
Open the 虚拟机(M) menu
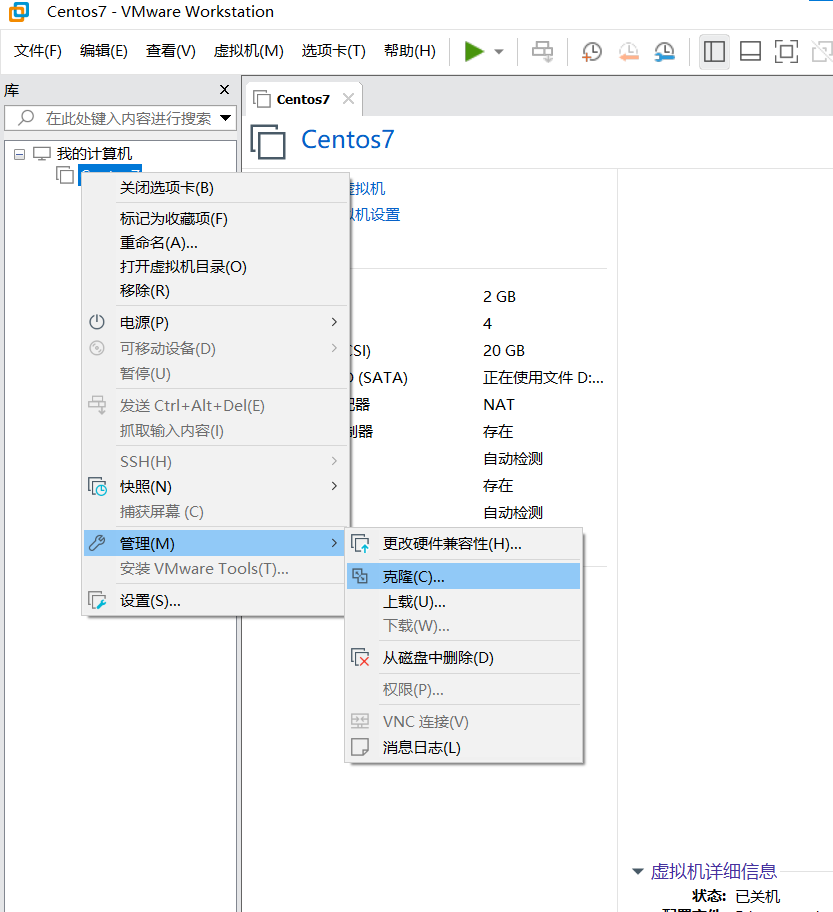pyautogui.click(x=248, y=51)
